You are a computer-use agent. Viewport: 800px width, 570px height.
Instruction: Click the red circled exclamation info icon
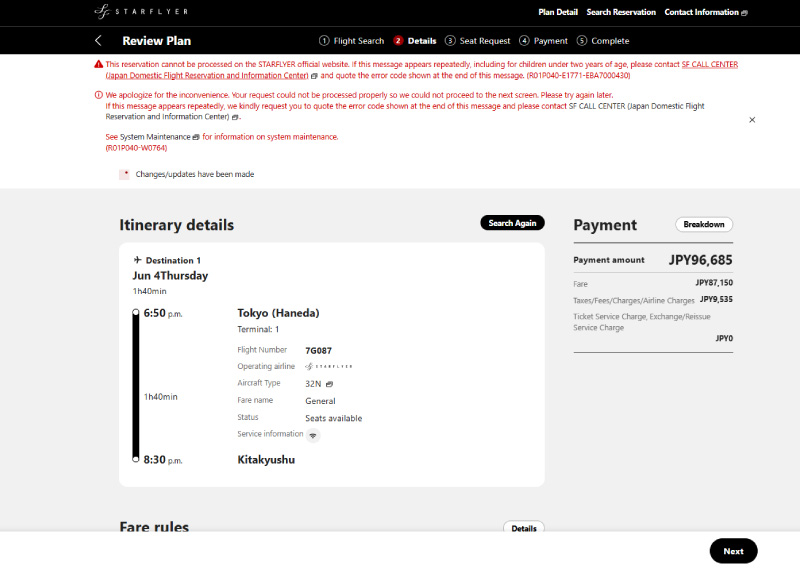[98, 95]
